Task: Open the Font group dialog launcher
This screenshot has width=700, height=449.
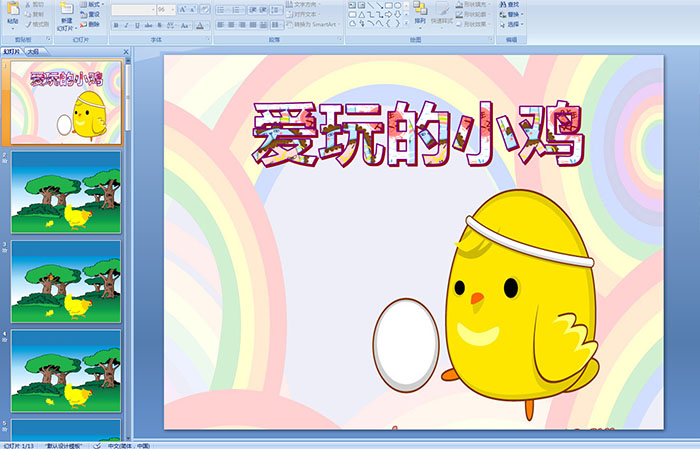Action: point(208,39)
